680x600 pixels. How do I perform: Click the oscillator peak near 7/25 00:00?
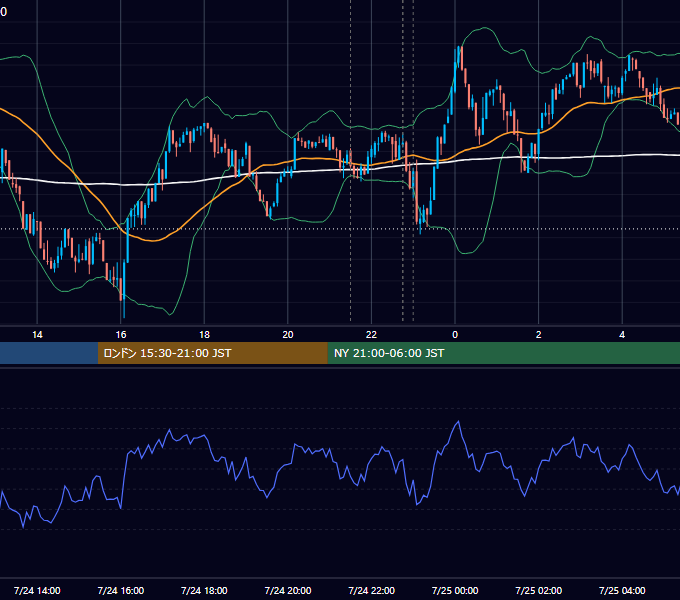click(x=458, y=422)
